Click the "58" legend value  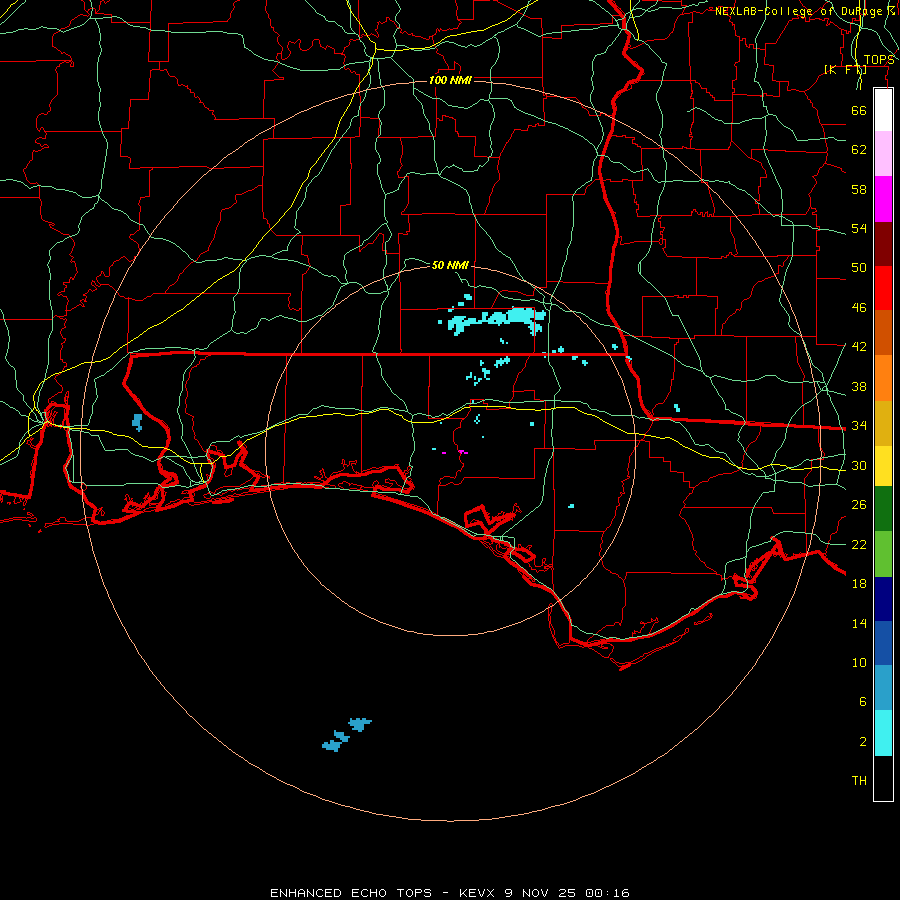[x=859, y=189]
